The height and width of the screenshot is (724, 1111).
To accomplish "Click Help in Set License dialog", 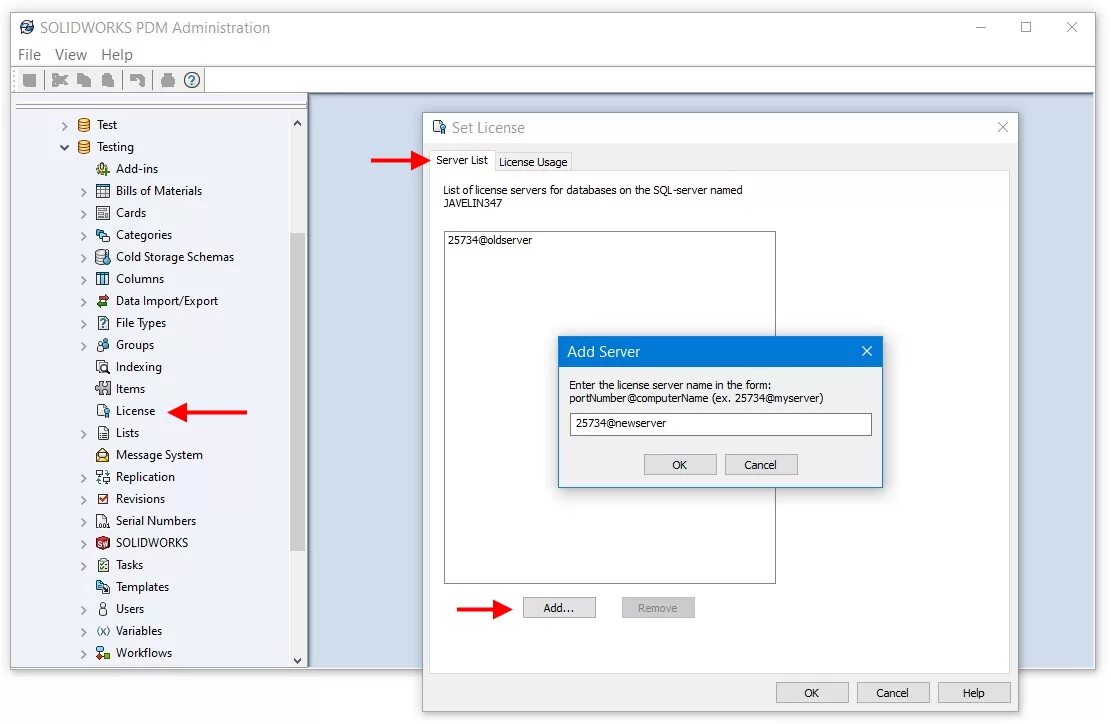I will click(974, 693).
